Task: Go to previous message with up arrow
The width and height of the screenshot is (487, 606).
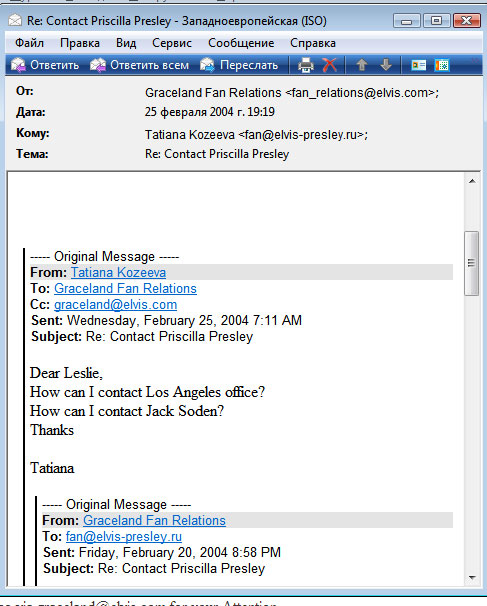Action: click(x=362, y=65)
